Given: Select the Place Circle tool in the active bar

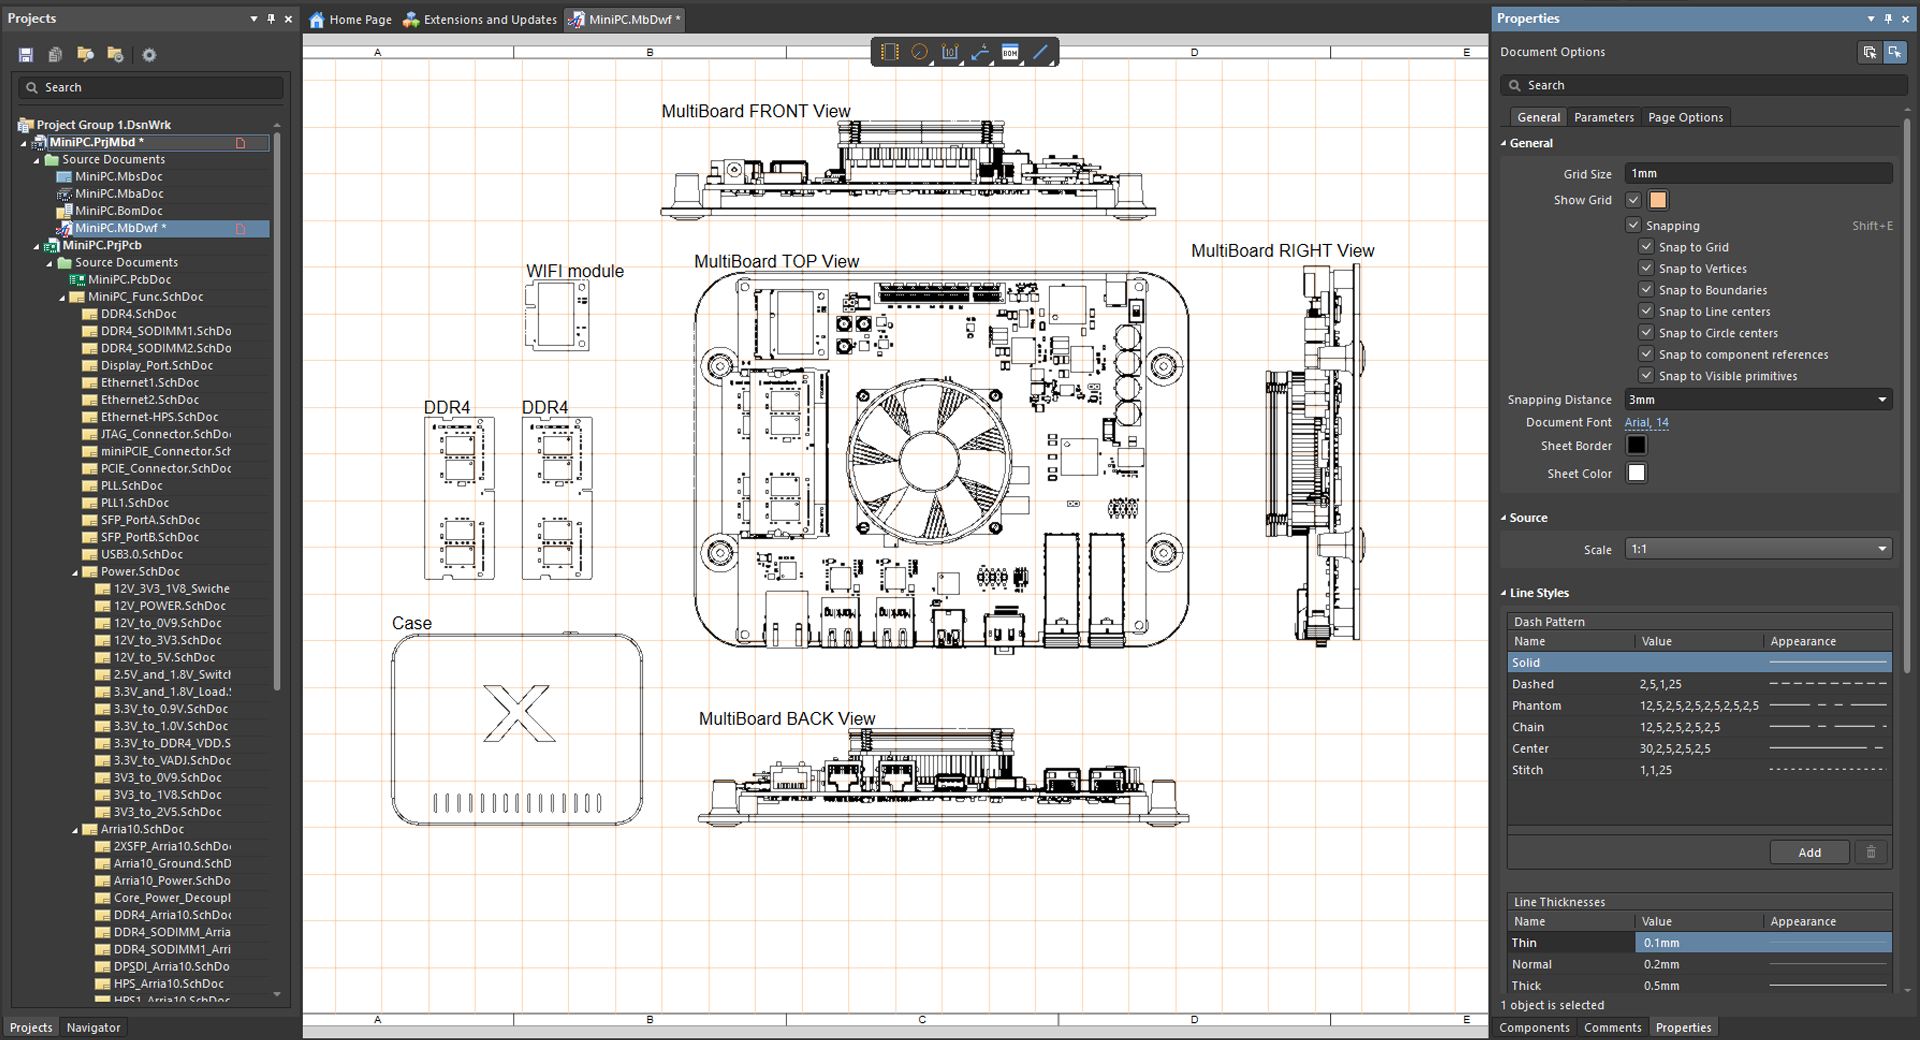Looking at the screenshot, I should pyautogui.click(x=919, y=52).
